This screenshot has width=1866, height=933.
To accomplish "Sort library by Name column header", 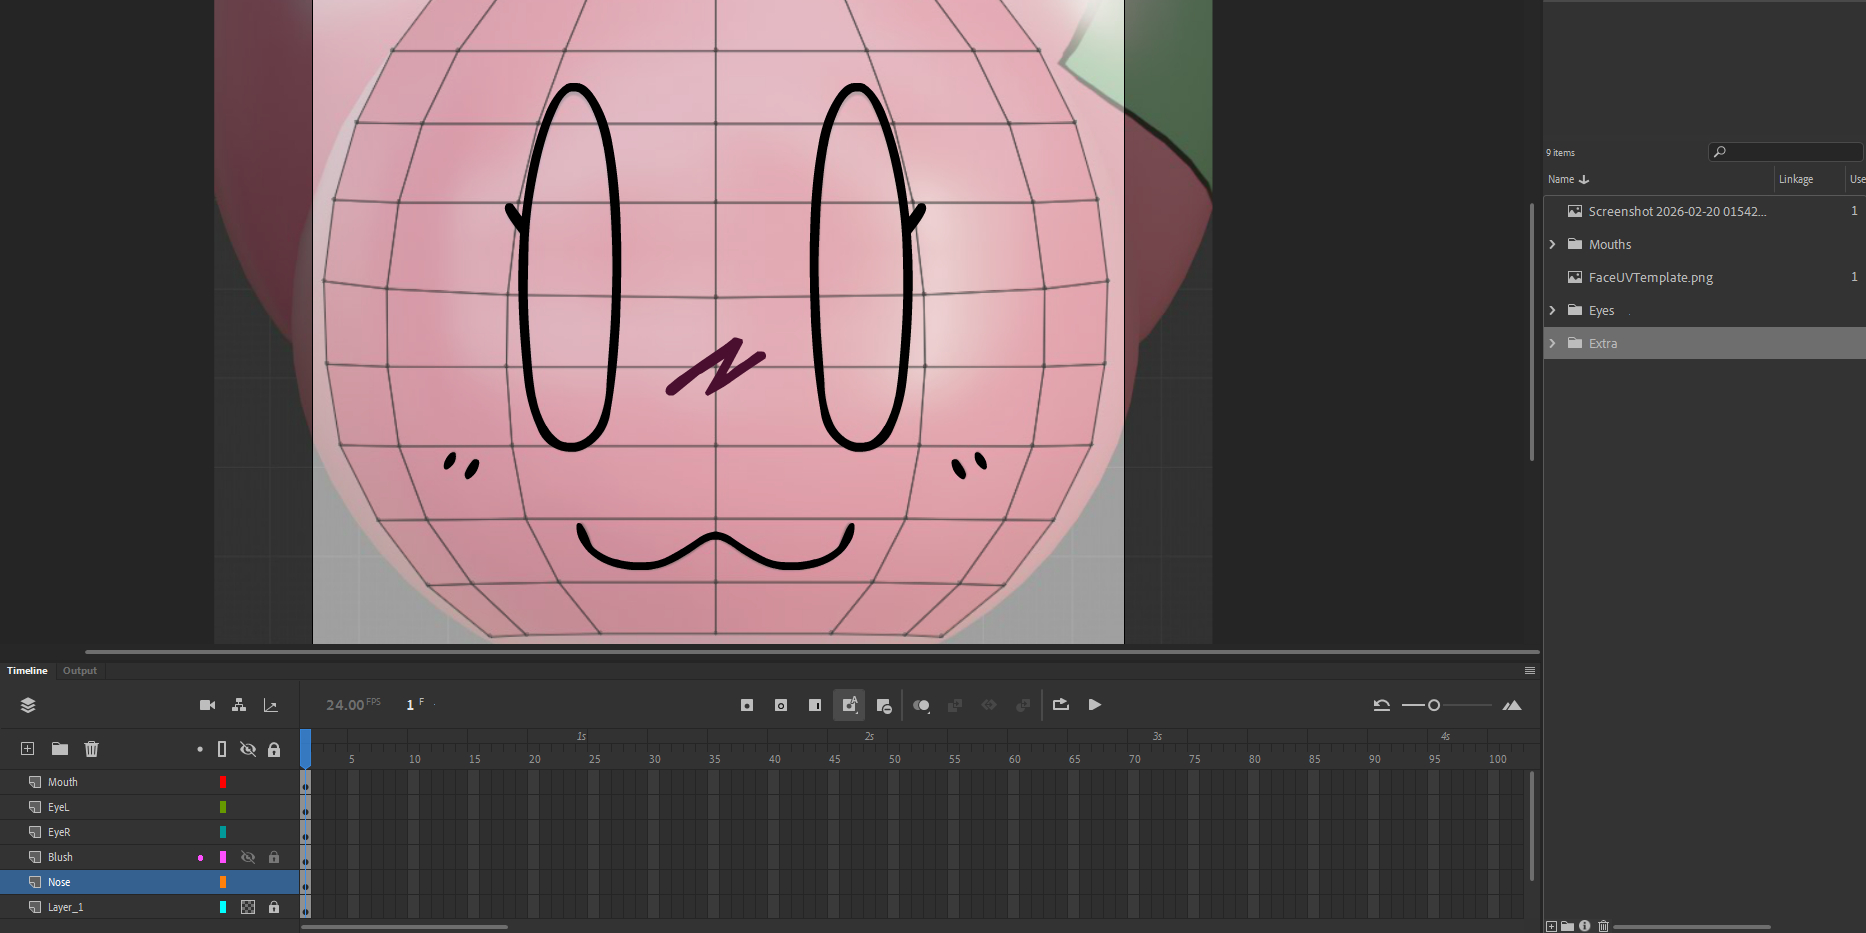I will point(1561,180).
